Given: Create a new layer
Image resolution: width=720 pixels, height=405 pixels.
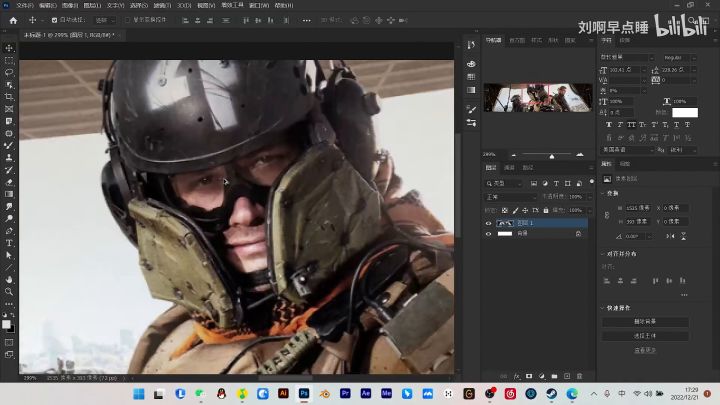Looking at the screenshot, I should pyautogui.click(x=567, y=376).
